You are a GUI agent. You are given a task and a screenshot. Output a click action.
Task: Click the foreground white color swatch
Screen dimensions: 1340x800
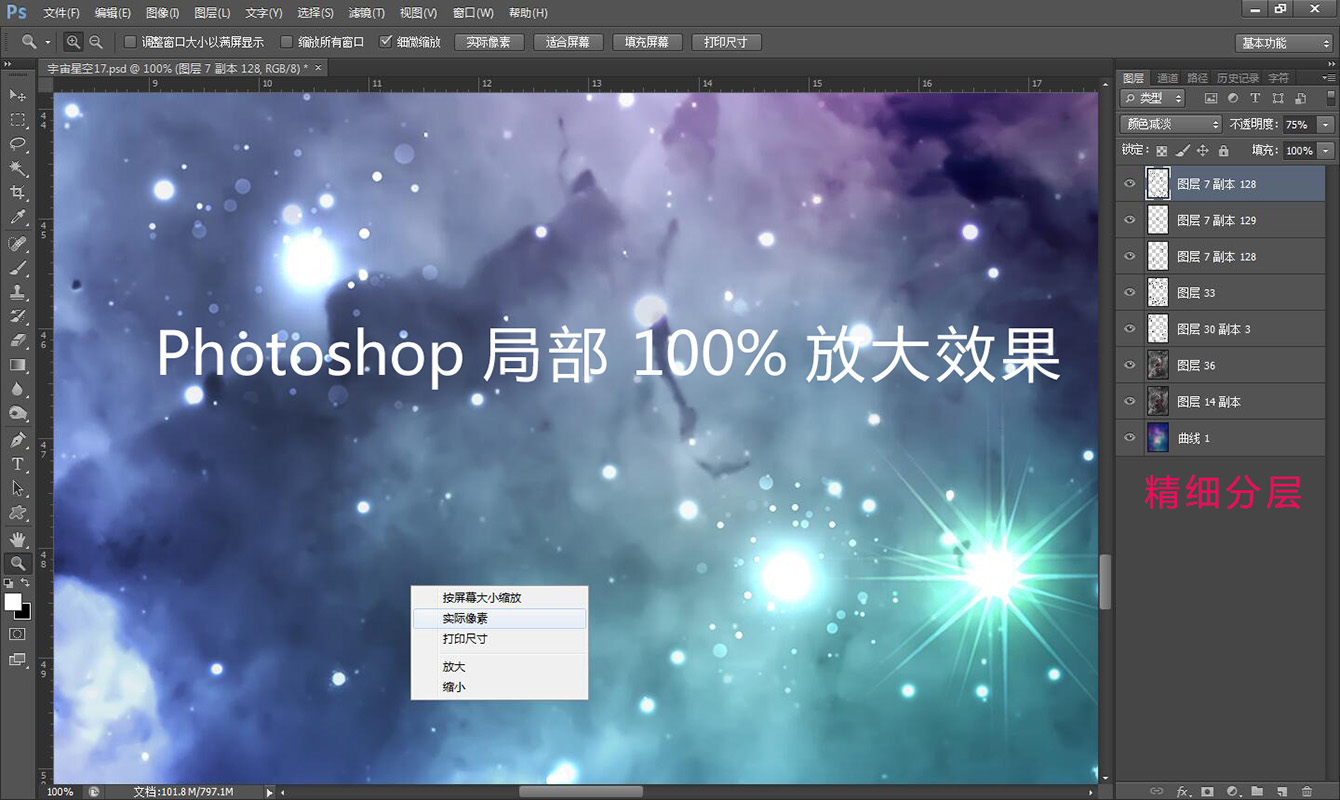point(12,601)
